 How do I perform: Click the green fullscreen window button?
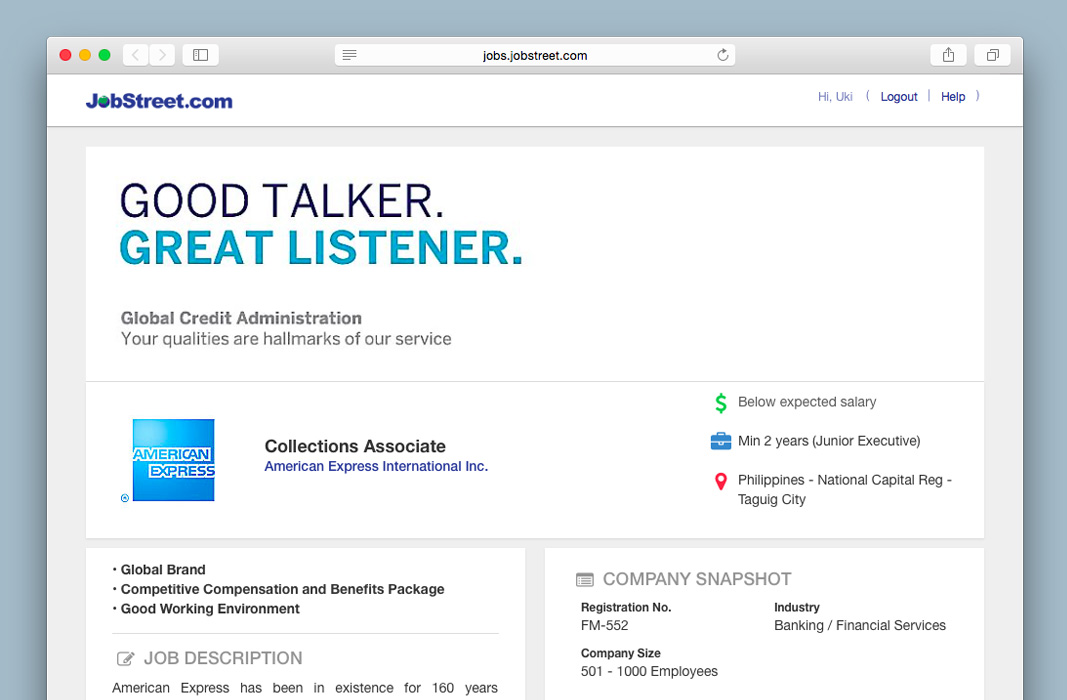click(104, 55)
